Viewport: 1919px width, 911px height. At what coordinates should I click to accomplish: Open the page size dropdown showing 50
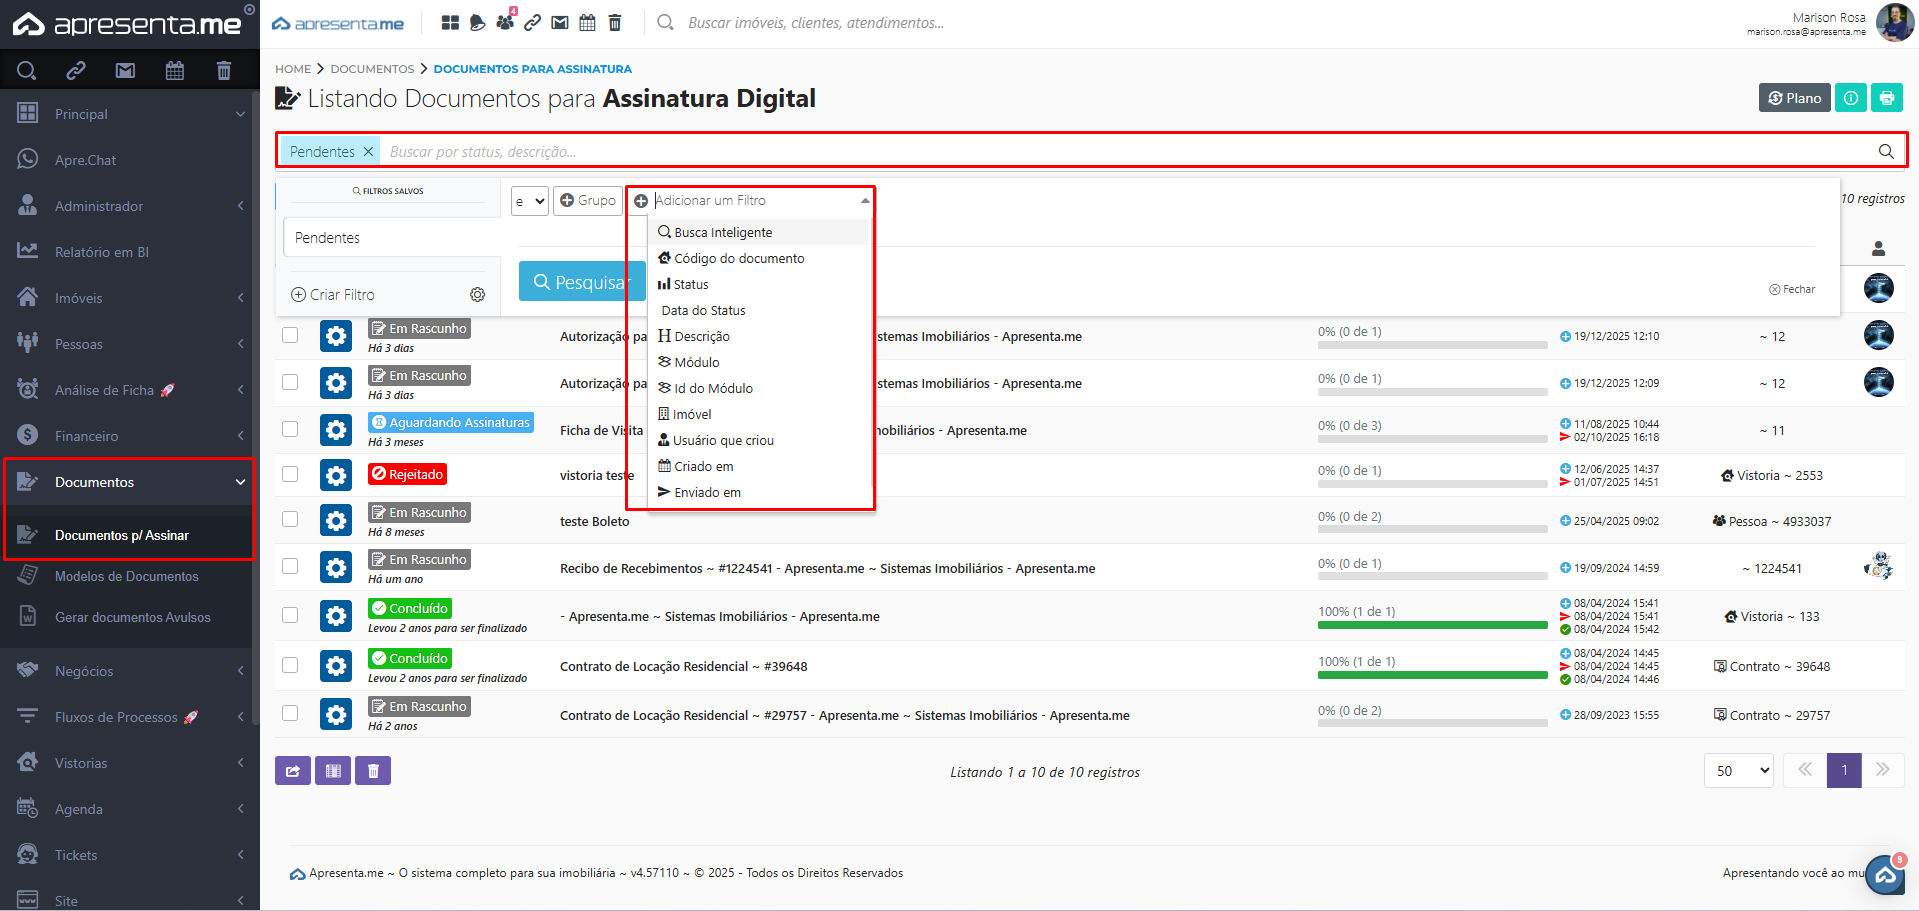tap(1738, 771)
